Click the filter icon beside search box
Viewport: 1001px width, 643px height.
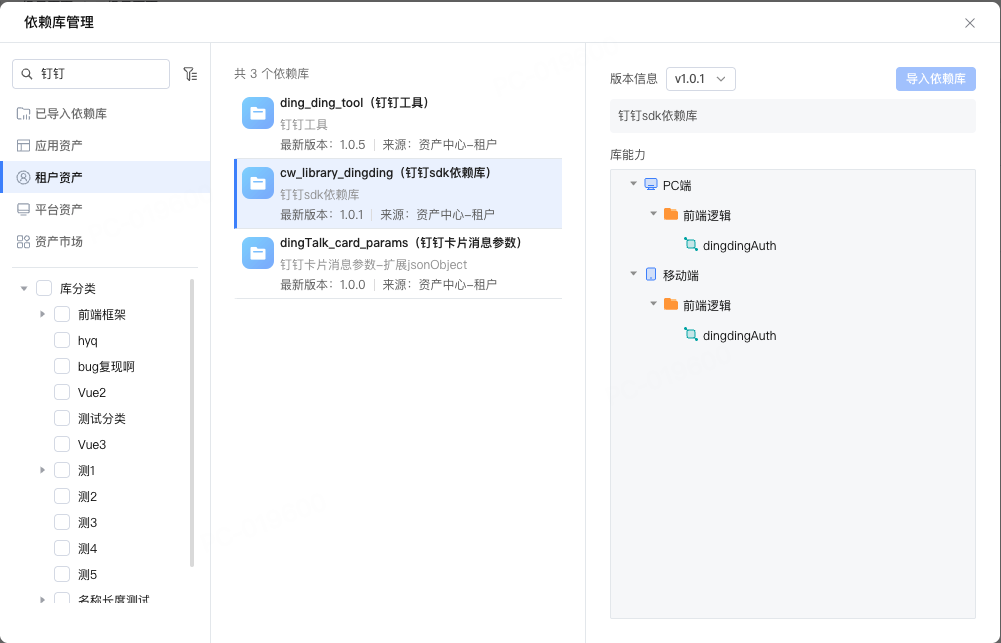coord(190,74)
